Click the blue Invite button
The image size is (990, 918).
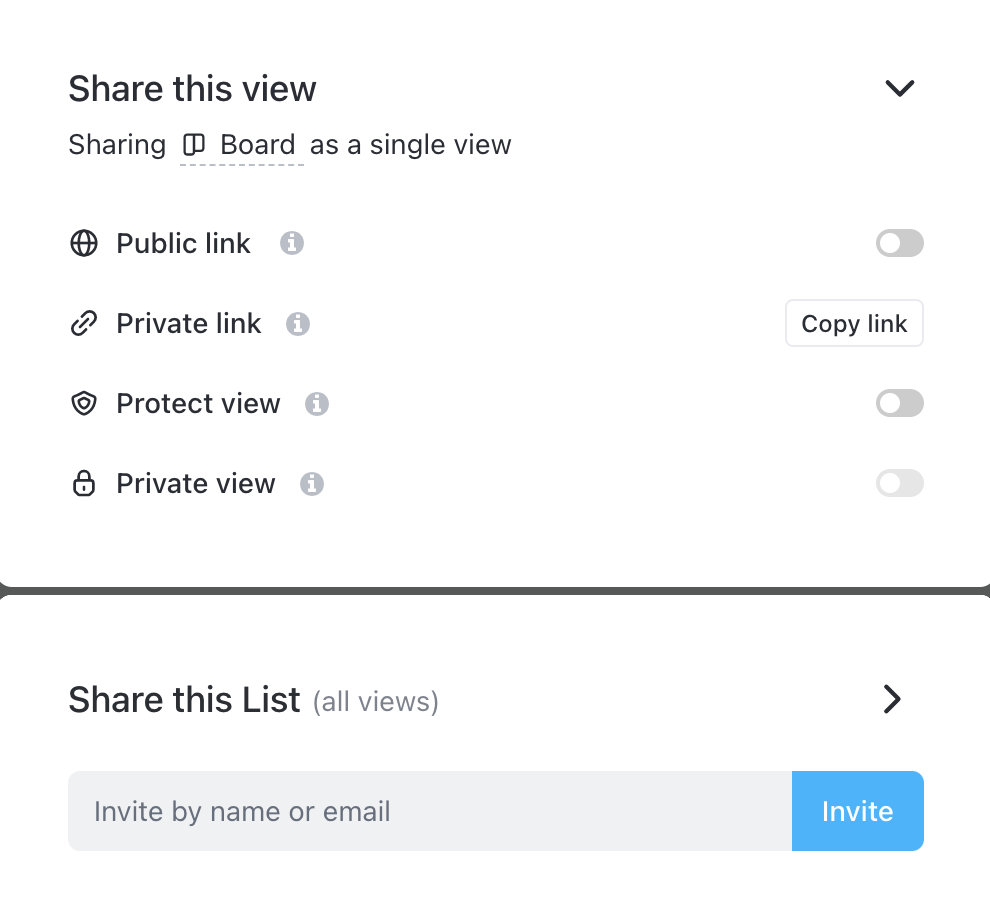pyautogui.click(x=857, y=811)
